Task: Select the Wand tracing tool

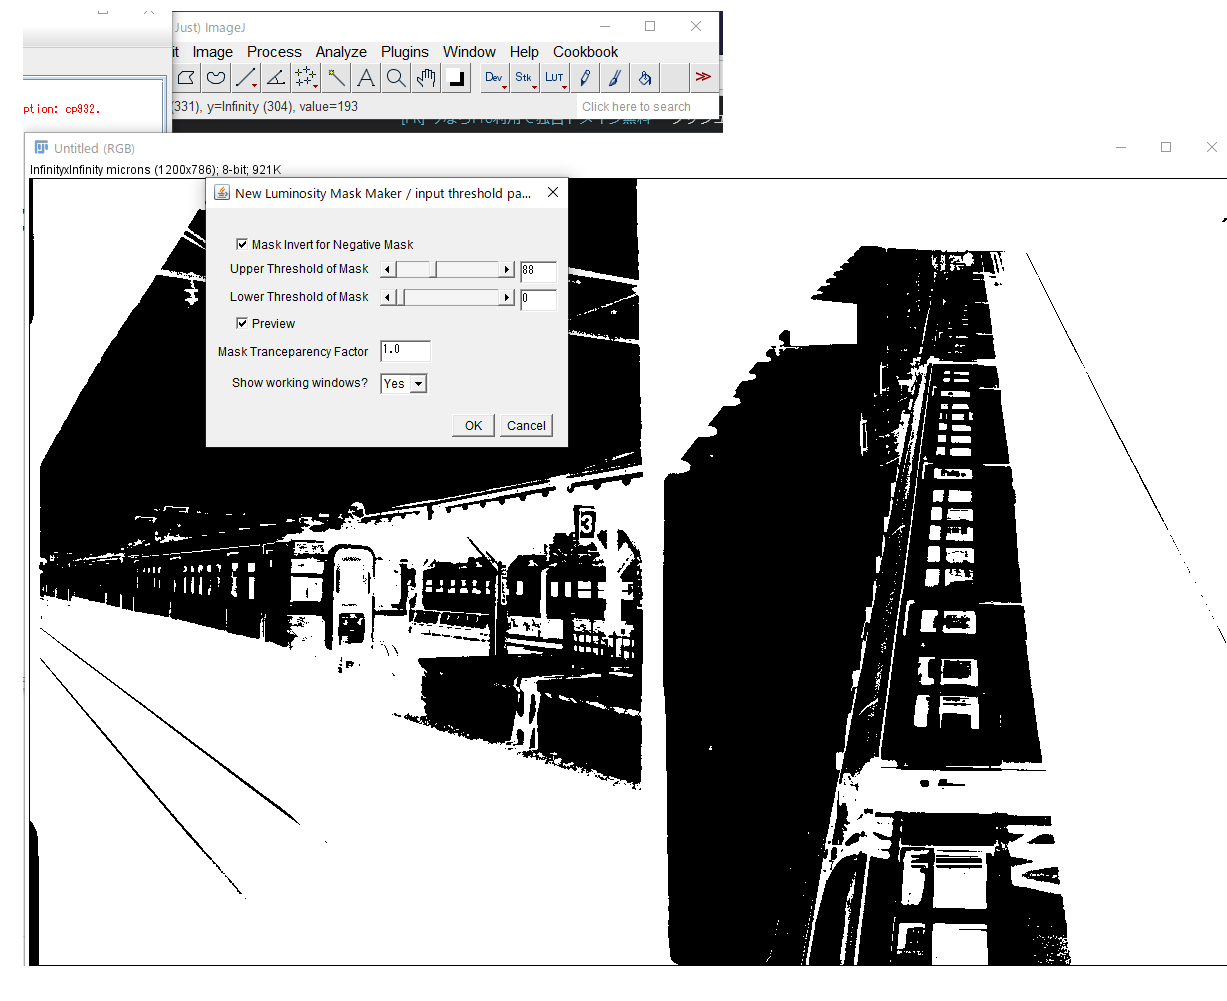Action: (336, 78)
